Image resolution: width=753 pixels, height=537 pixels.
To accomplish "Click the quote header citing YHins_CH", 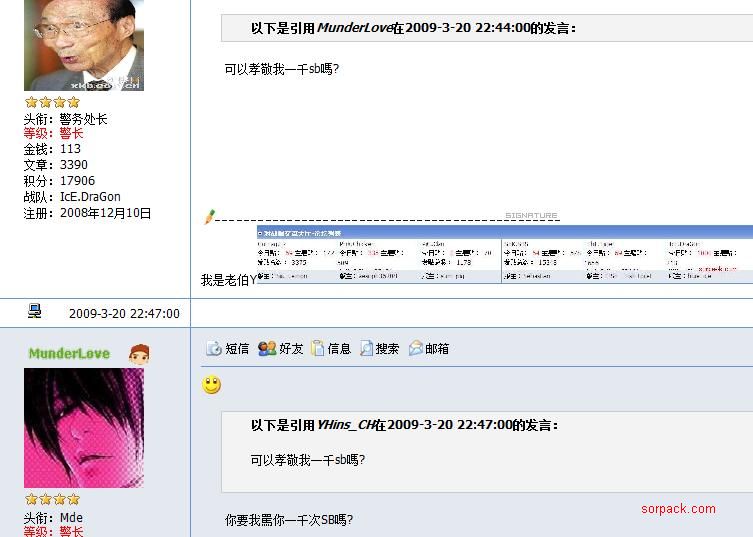I will click(x=404, y=425).
